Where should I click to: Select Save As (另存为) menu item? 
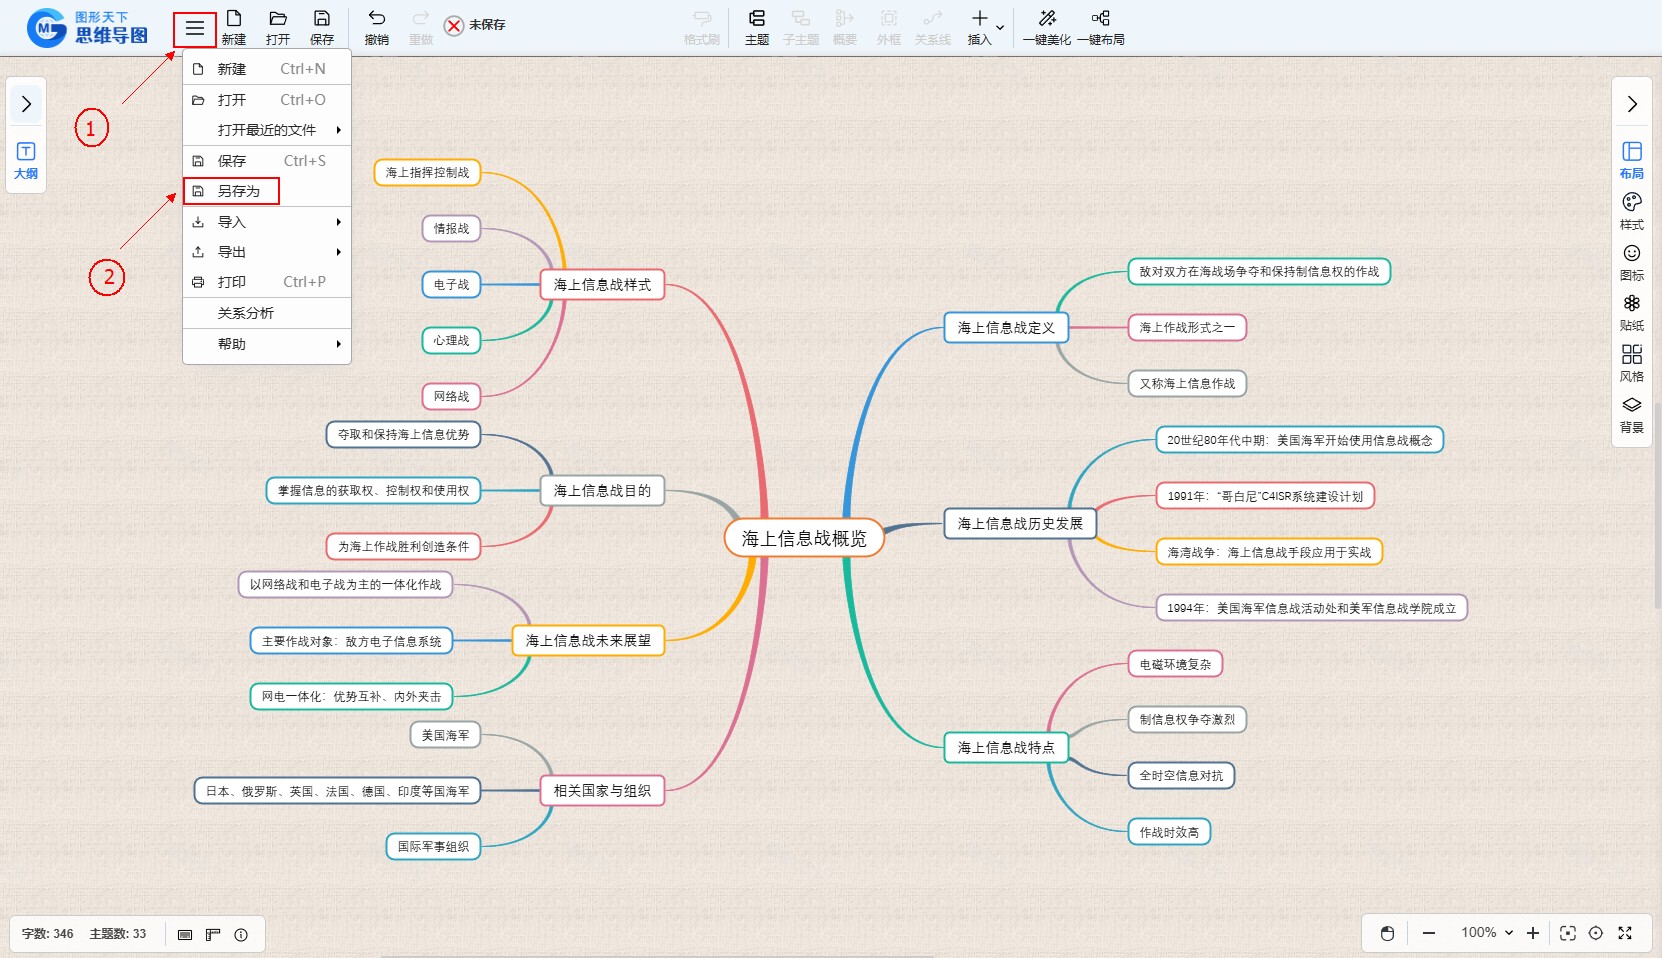[x=239, y=191]
